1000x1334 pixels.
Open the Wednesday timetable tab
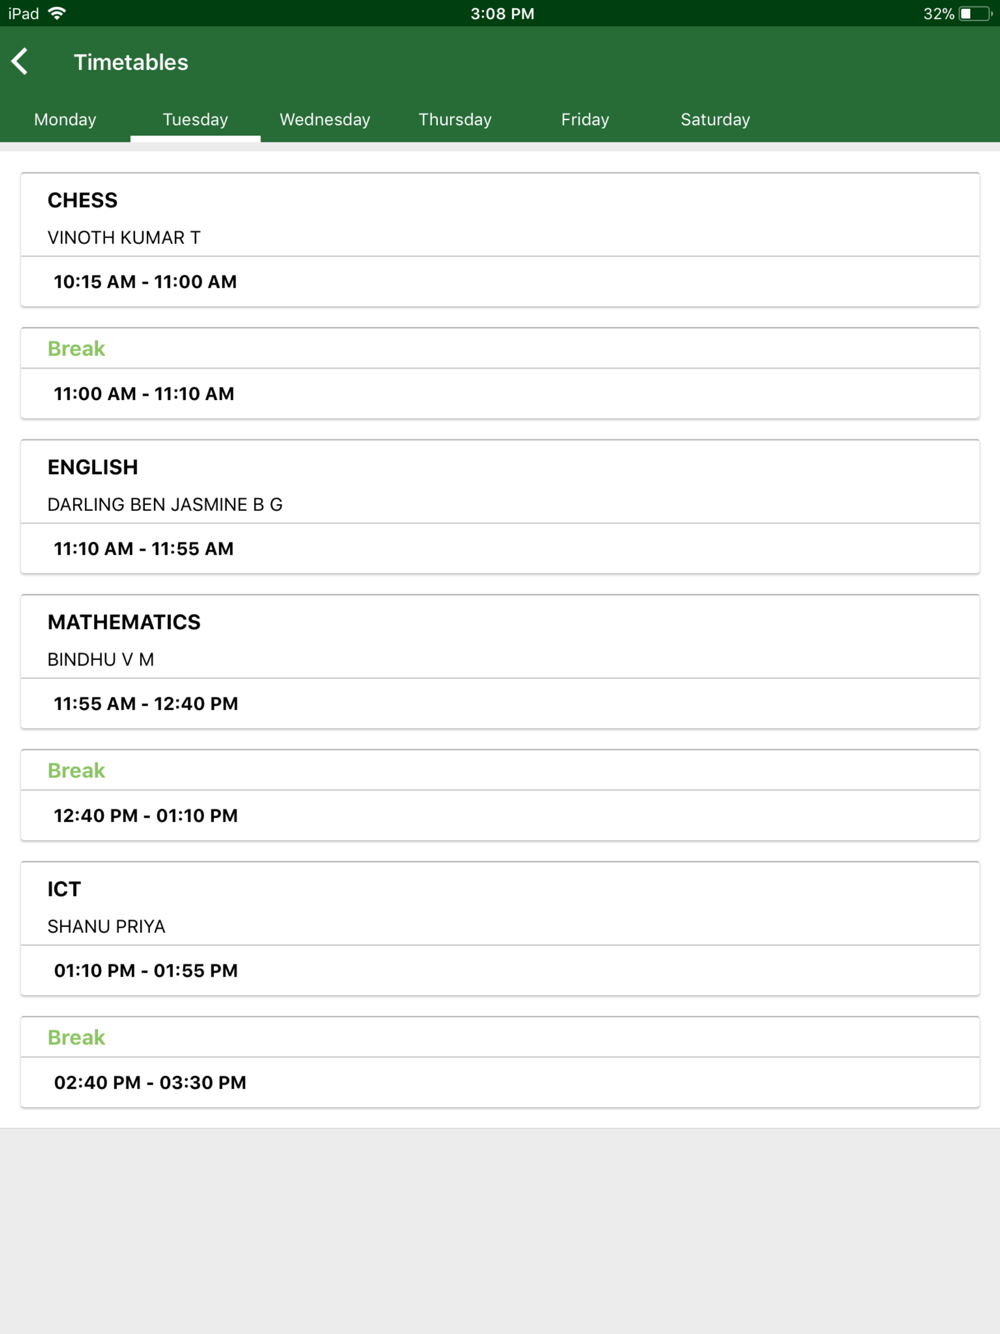tap(325, 119)
